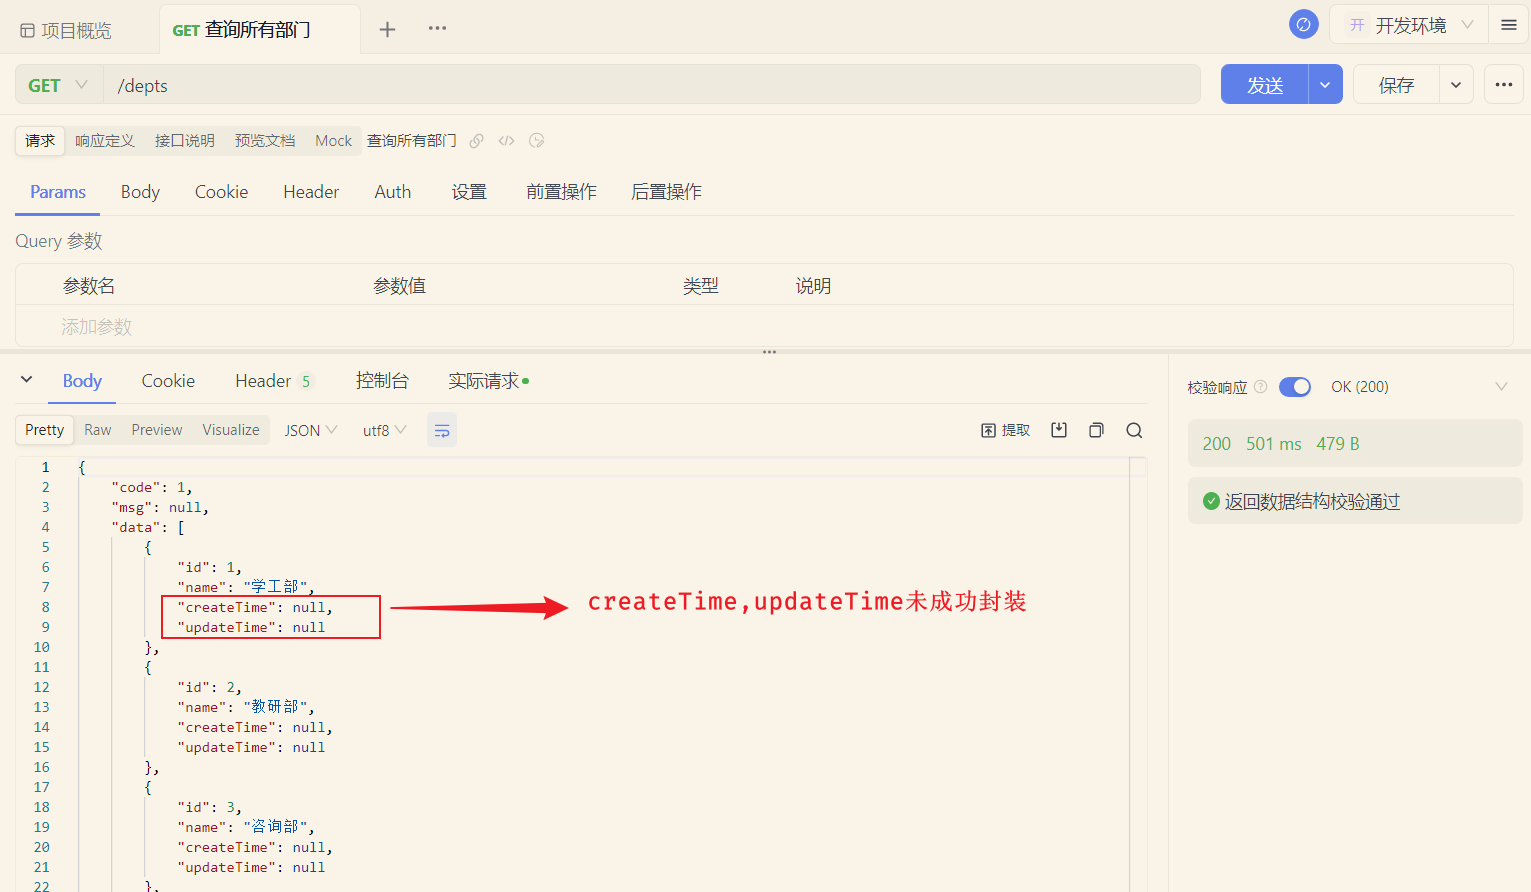
Task: Click the /depts URL input field
Action: point(400,84)
